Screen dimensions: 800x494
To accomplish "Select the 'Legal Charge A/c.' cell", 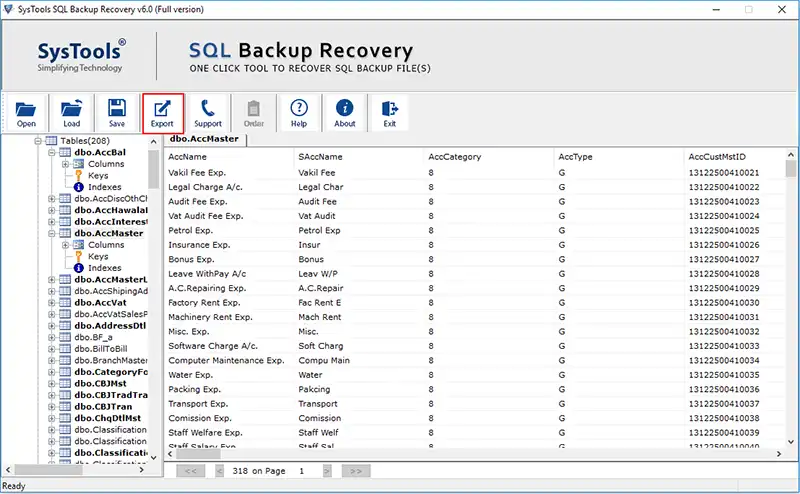I will [229, 187].
